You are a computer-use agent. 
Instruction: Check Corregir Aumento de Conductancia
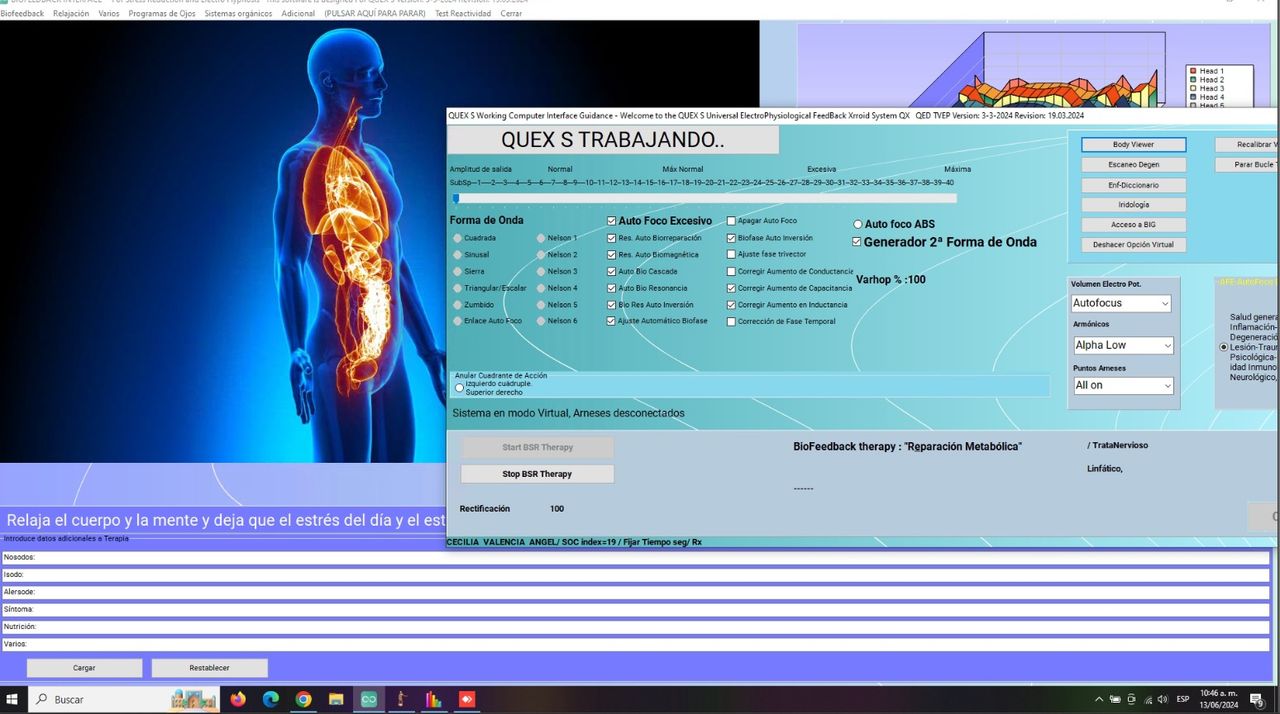(731, 271)
